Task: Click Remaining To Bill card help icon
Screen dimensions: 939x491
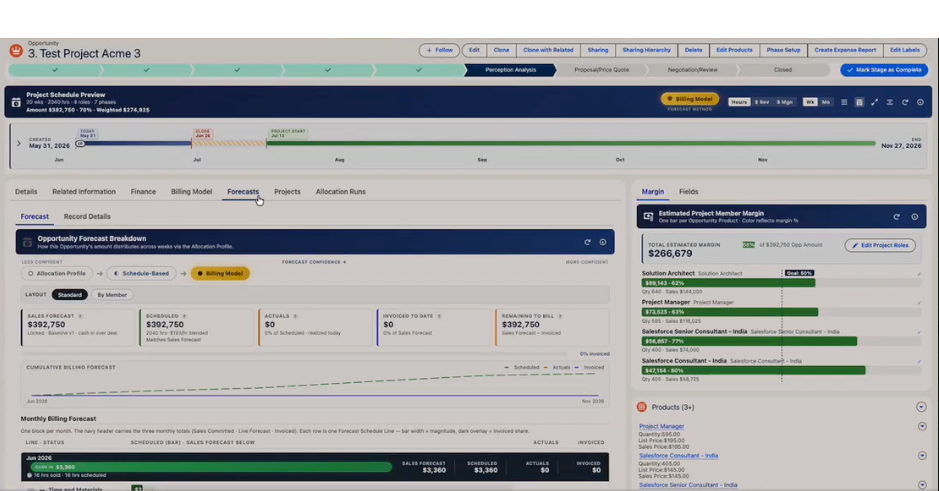Action: point(560,316)
